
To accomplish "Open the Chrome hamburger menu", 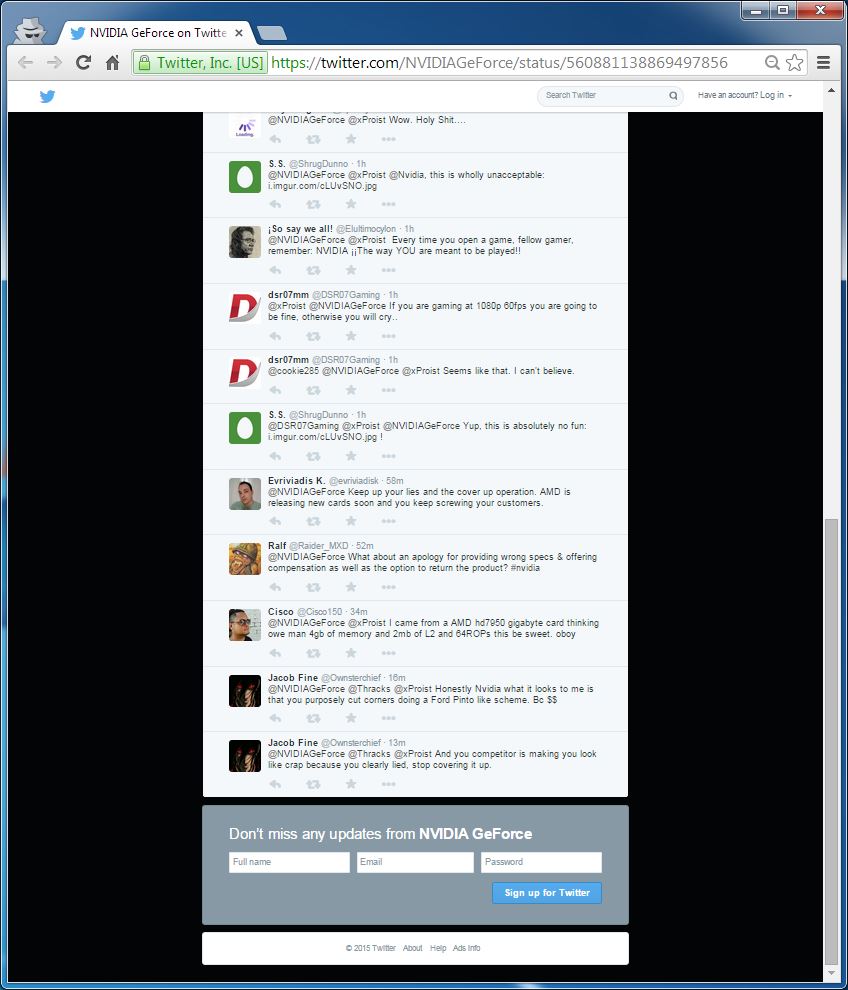I will (823, 63).
